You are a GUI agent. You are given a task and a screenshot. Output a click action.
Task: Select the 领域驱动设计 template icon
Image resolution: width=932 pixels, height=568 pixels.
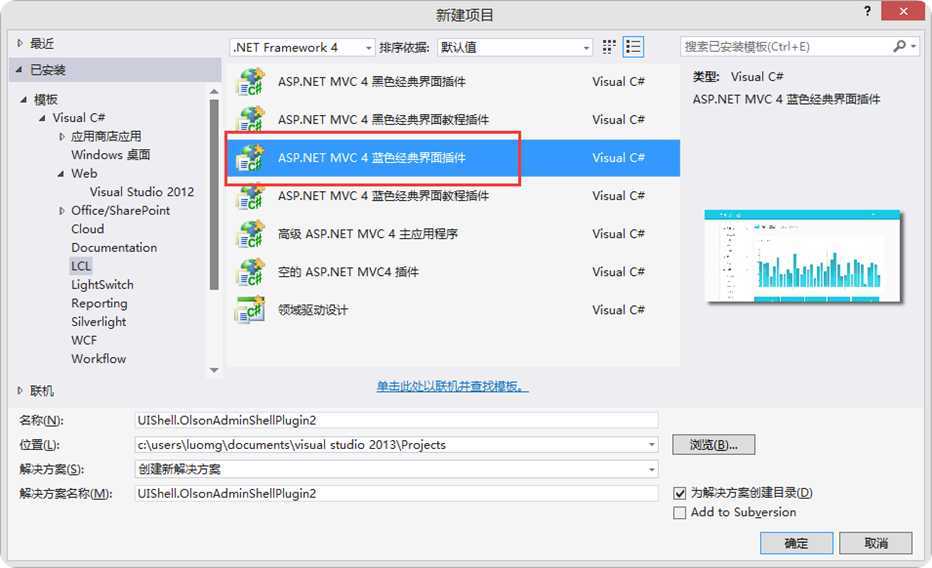tap(249, 310)
